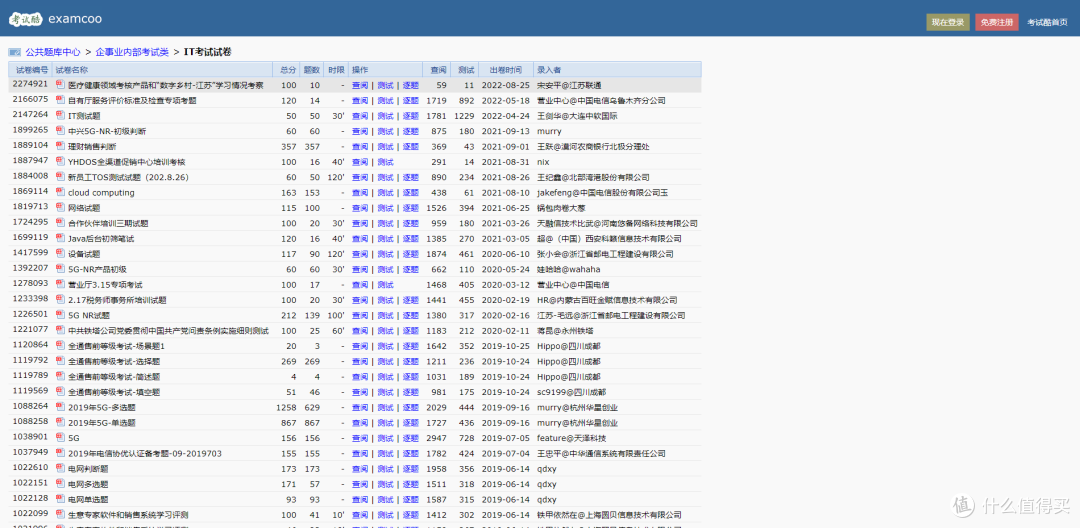Select test number 2274921

pos(30,84)
